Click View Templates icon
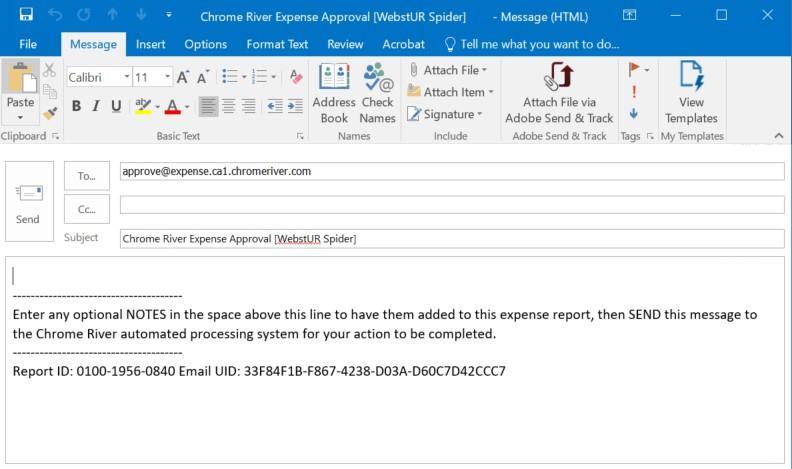The width and height of the screenshot is (792, 469). [691, 93]
